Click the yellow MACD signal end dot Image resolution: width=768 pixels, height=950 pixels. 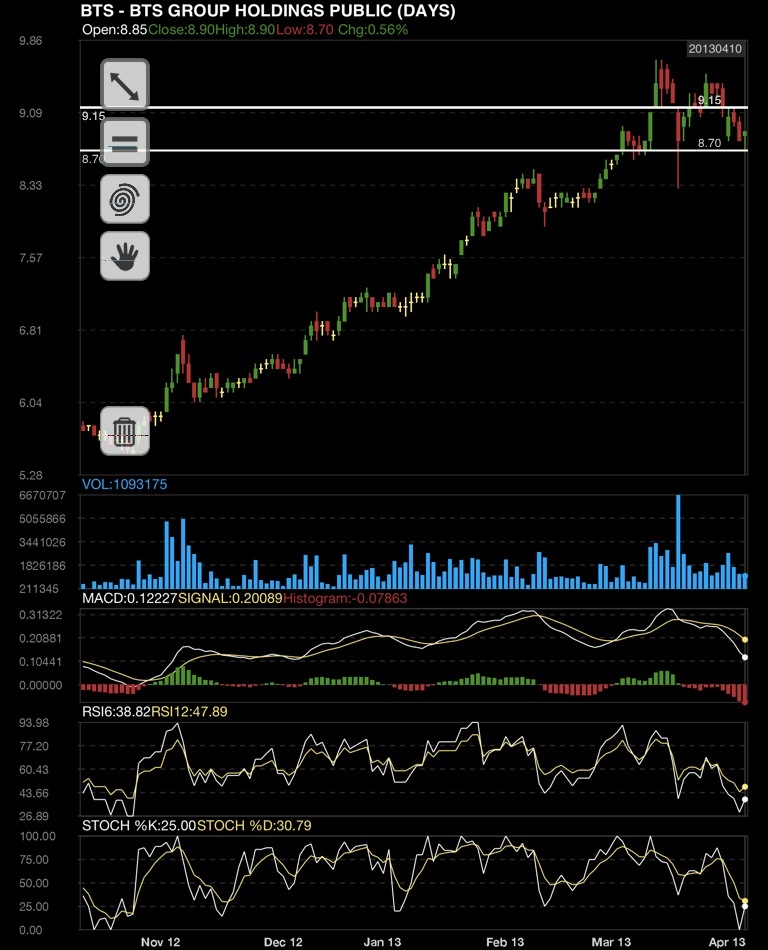pyautogui.click(x=745, y=640)
